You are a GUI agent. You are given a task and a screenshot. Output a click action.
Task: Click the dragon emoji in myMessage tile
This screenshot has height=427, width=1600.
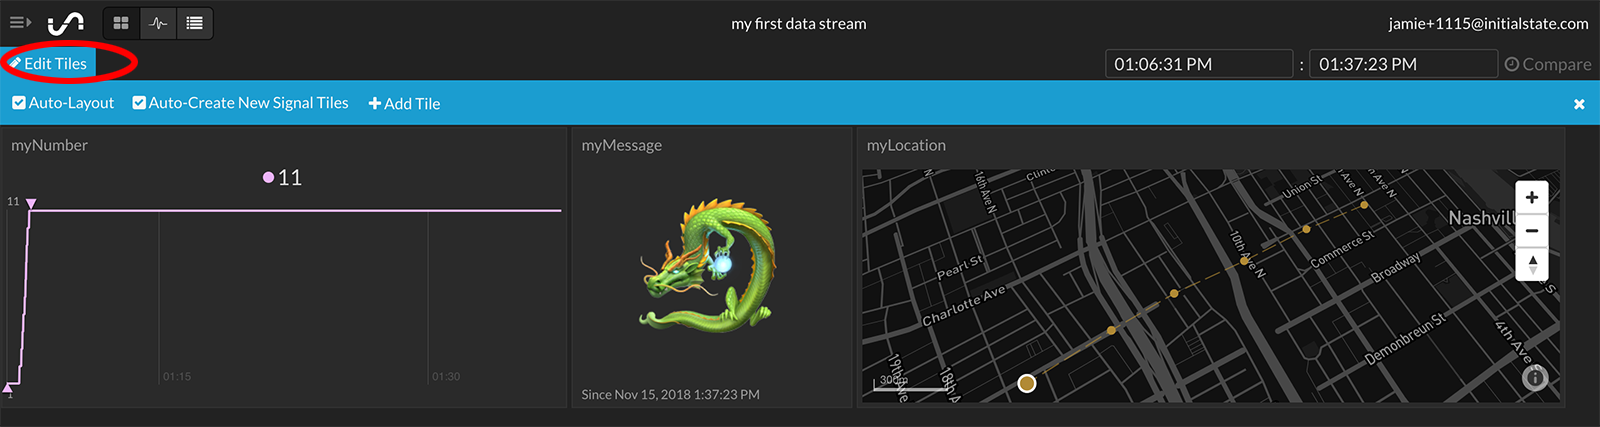708,265
